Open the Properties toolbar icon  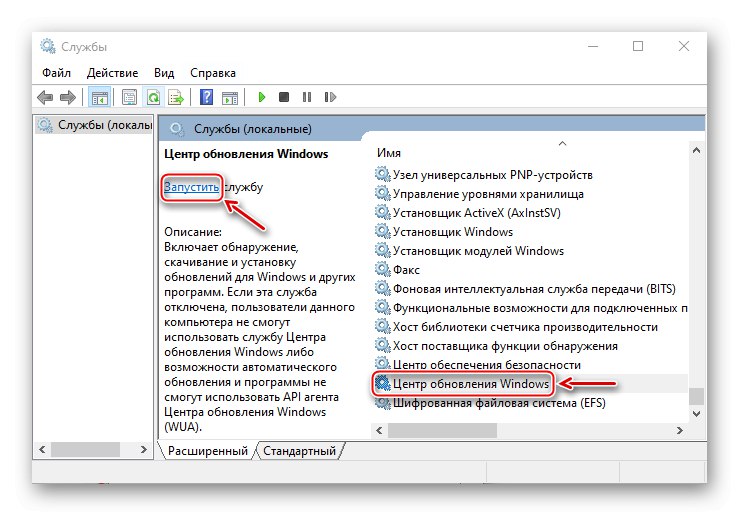[x=129, y=98]
